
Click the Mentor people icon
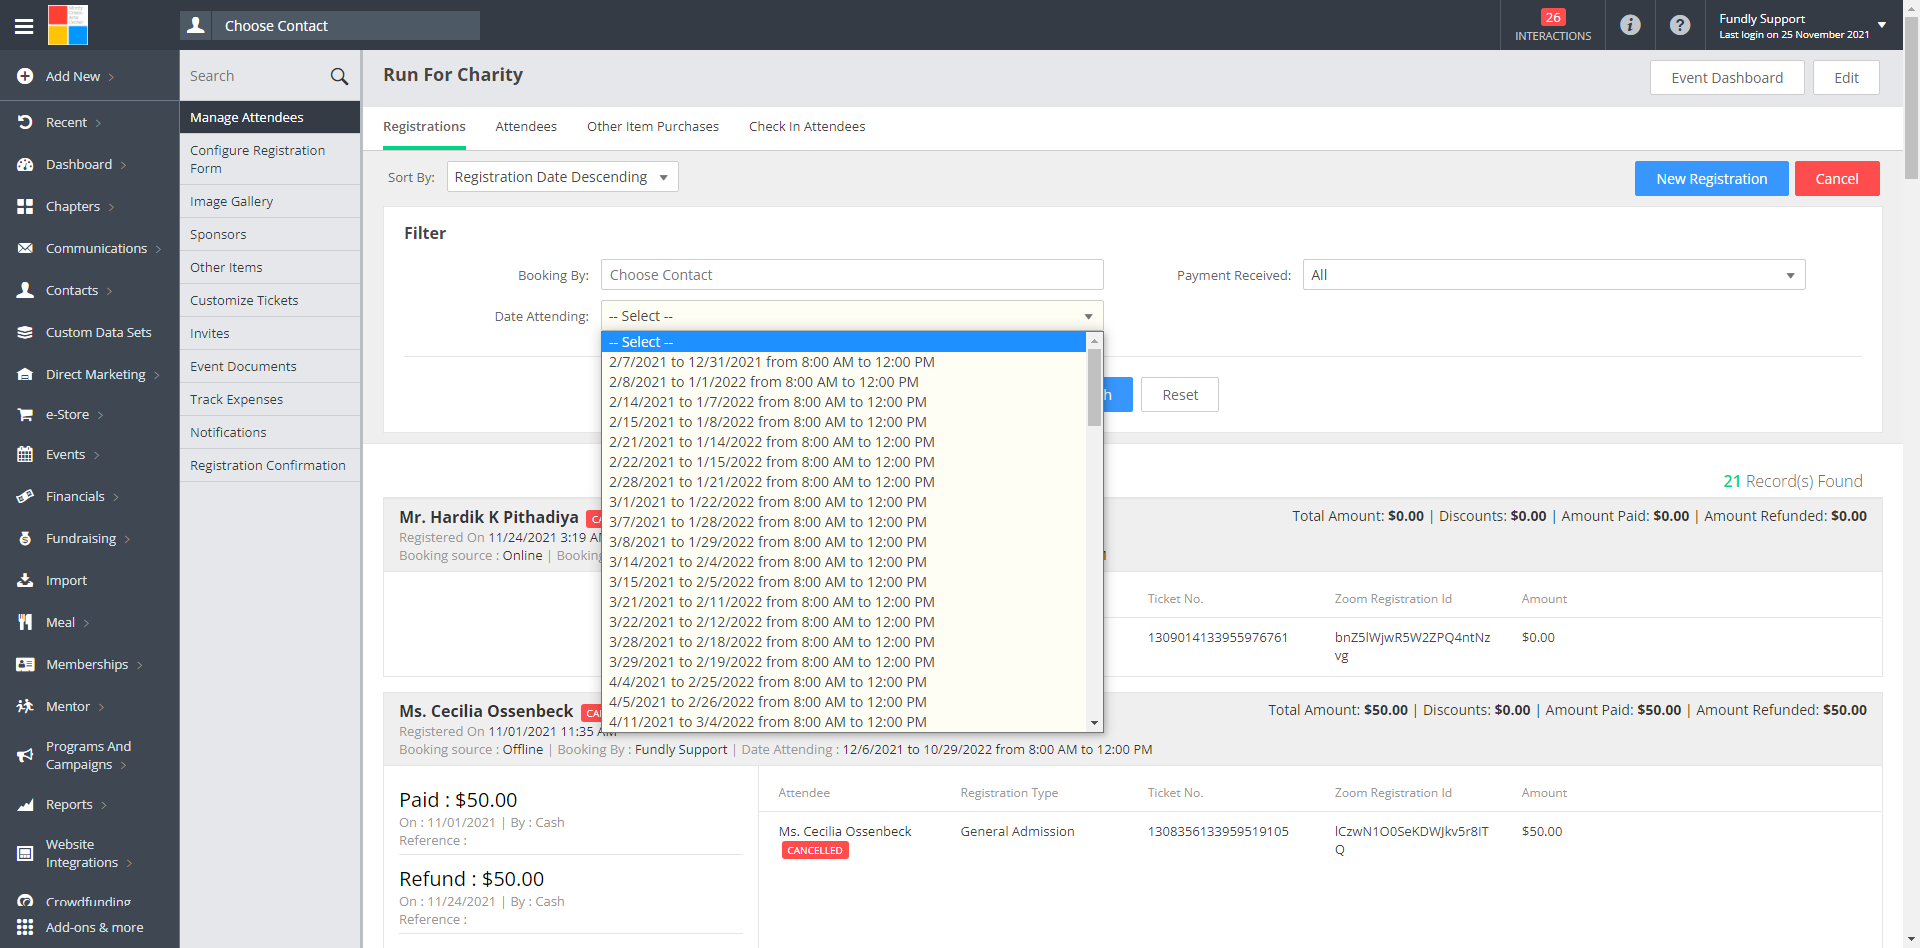click(x=25, y=706)
